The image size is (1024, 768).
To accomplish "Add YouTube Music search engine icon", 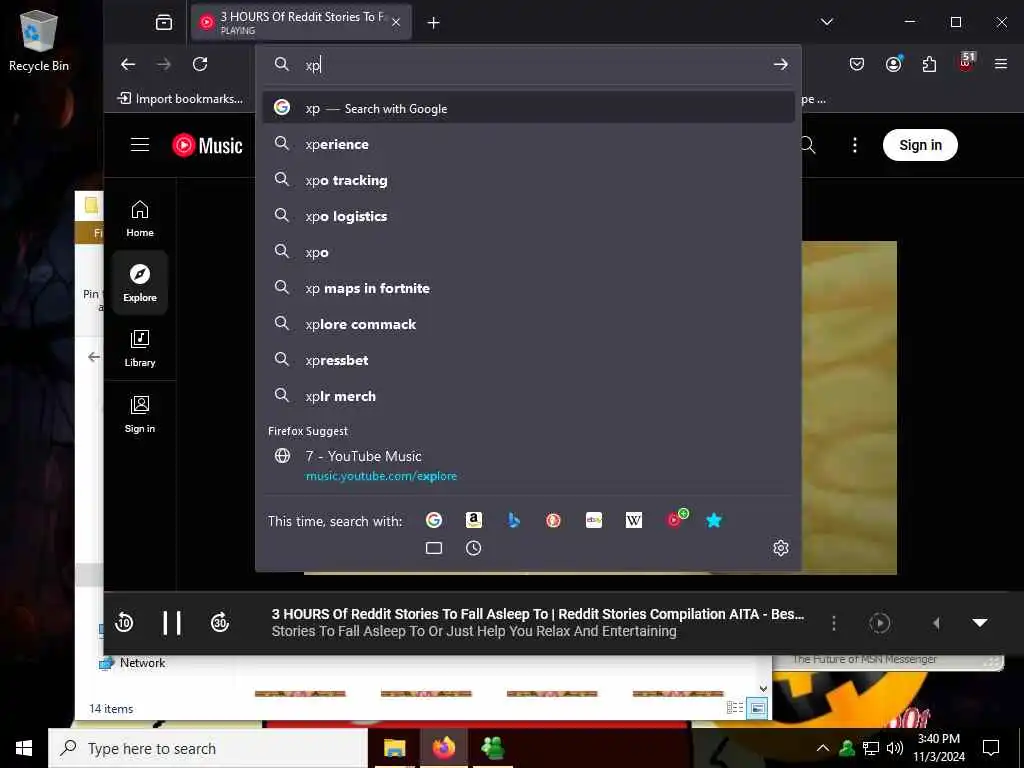I will click(x=676, y=519).
